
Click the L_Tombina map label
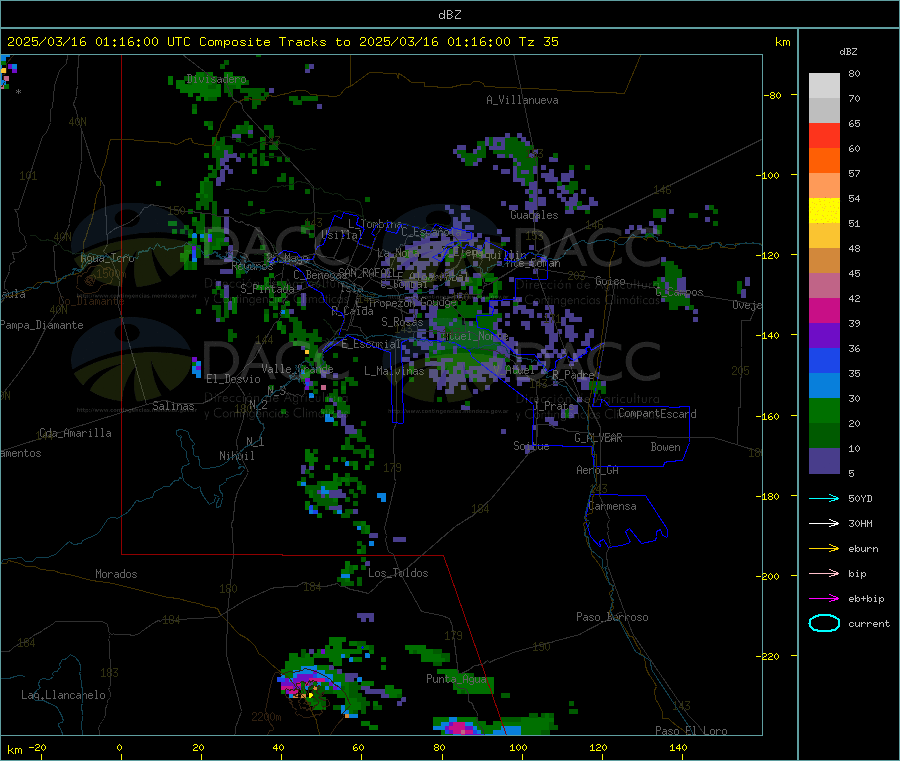point(375,224)
